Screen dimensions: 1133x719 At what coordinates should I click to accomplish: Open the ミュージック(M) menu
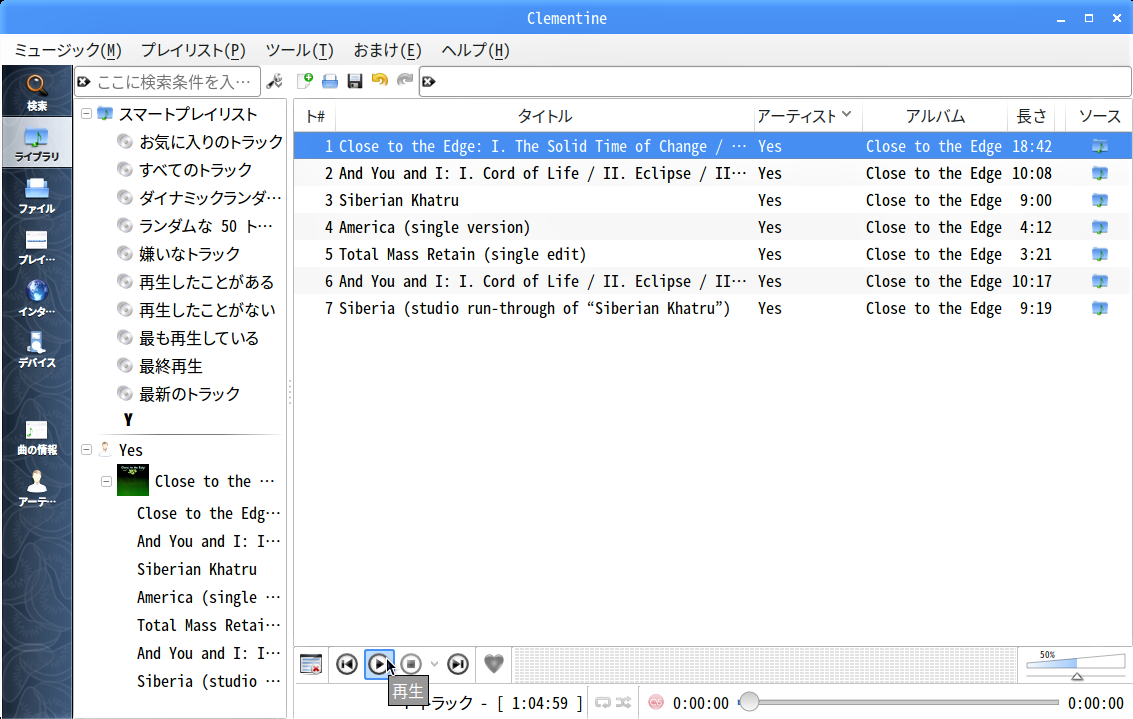point(68,51)
